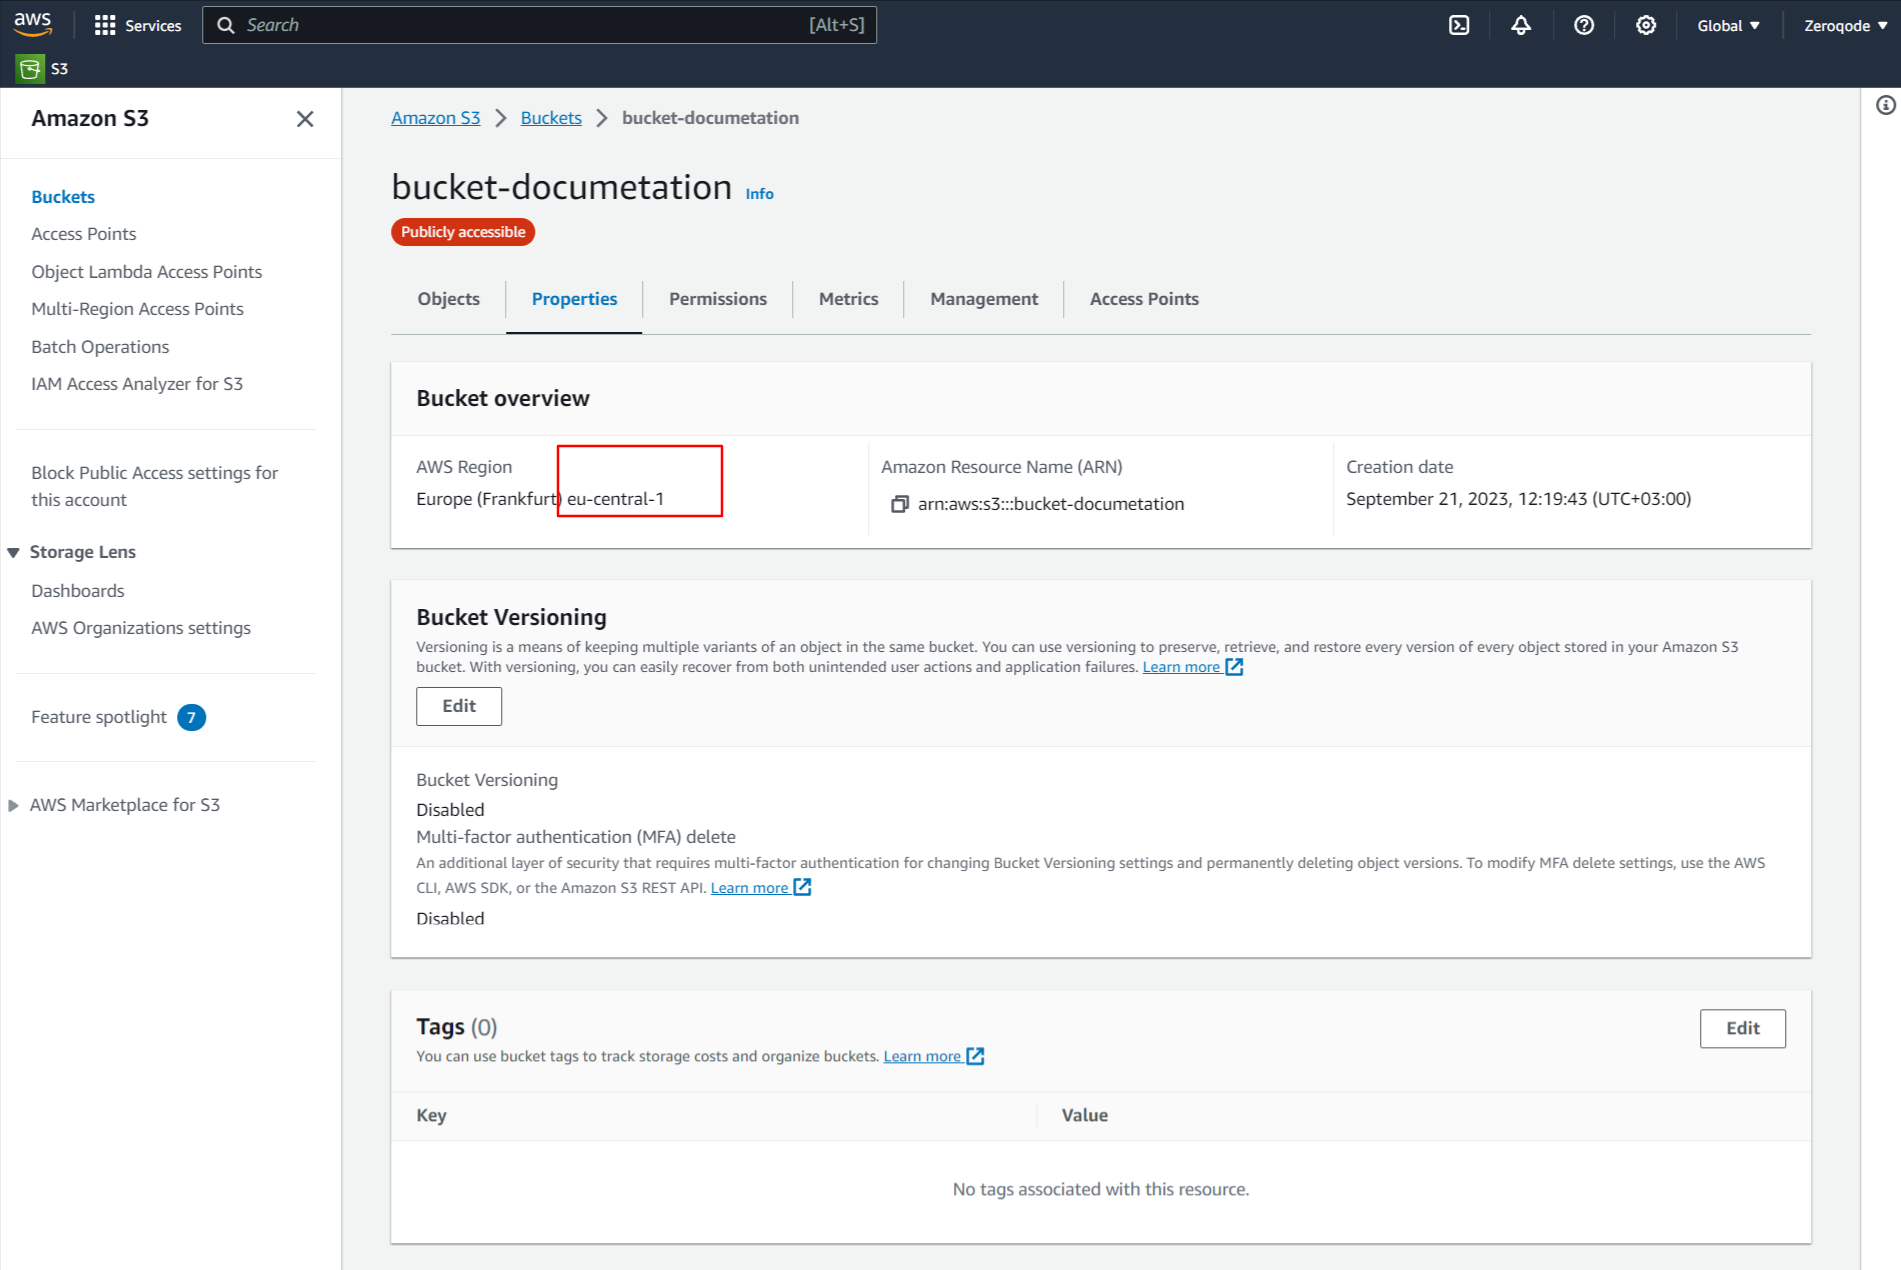Click external link icon after tags Learn more
The height and width of the screenshot is (1270, 1901).
coord(975,1056)
